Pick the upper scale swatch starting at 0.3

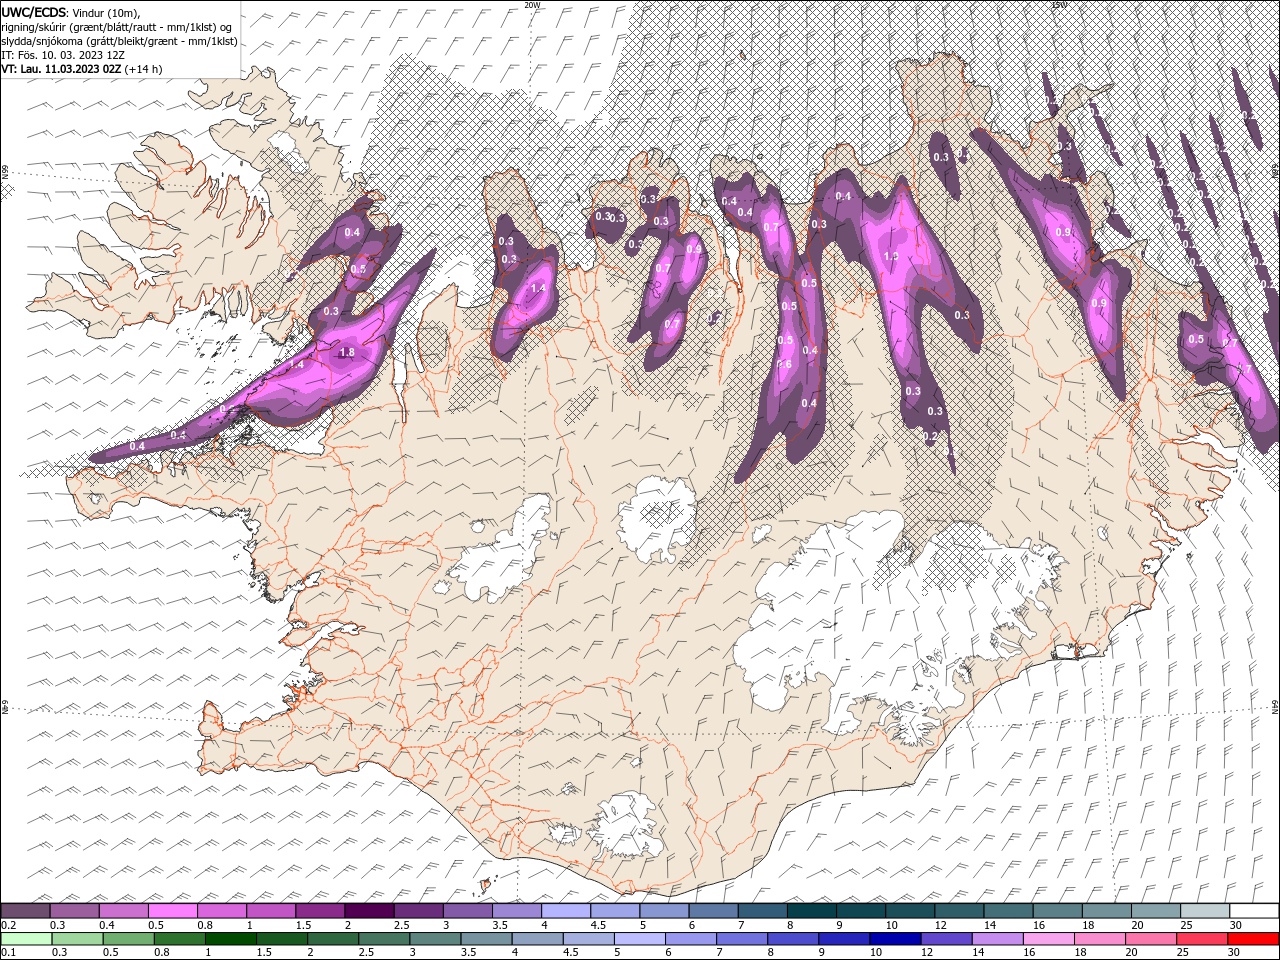coord(75,911)
